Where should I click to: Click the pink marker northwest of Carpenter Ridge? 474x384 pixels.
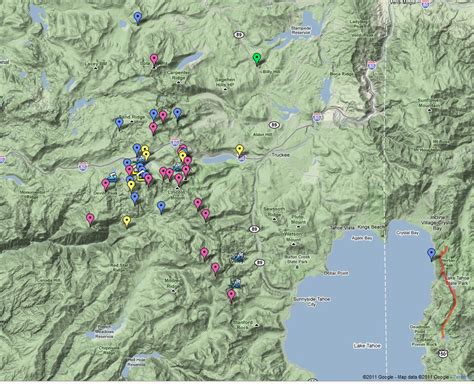pyautogui.click(x=154, y=60)
